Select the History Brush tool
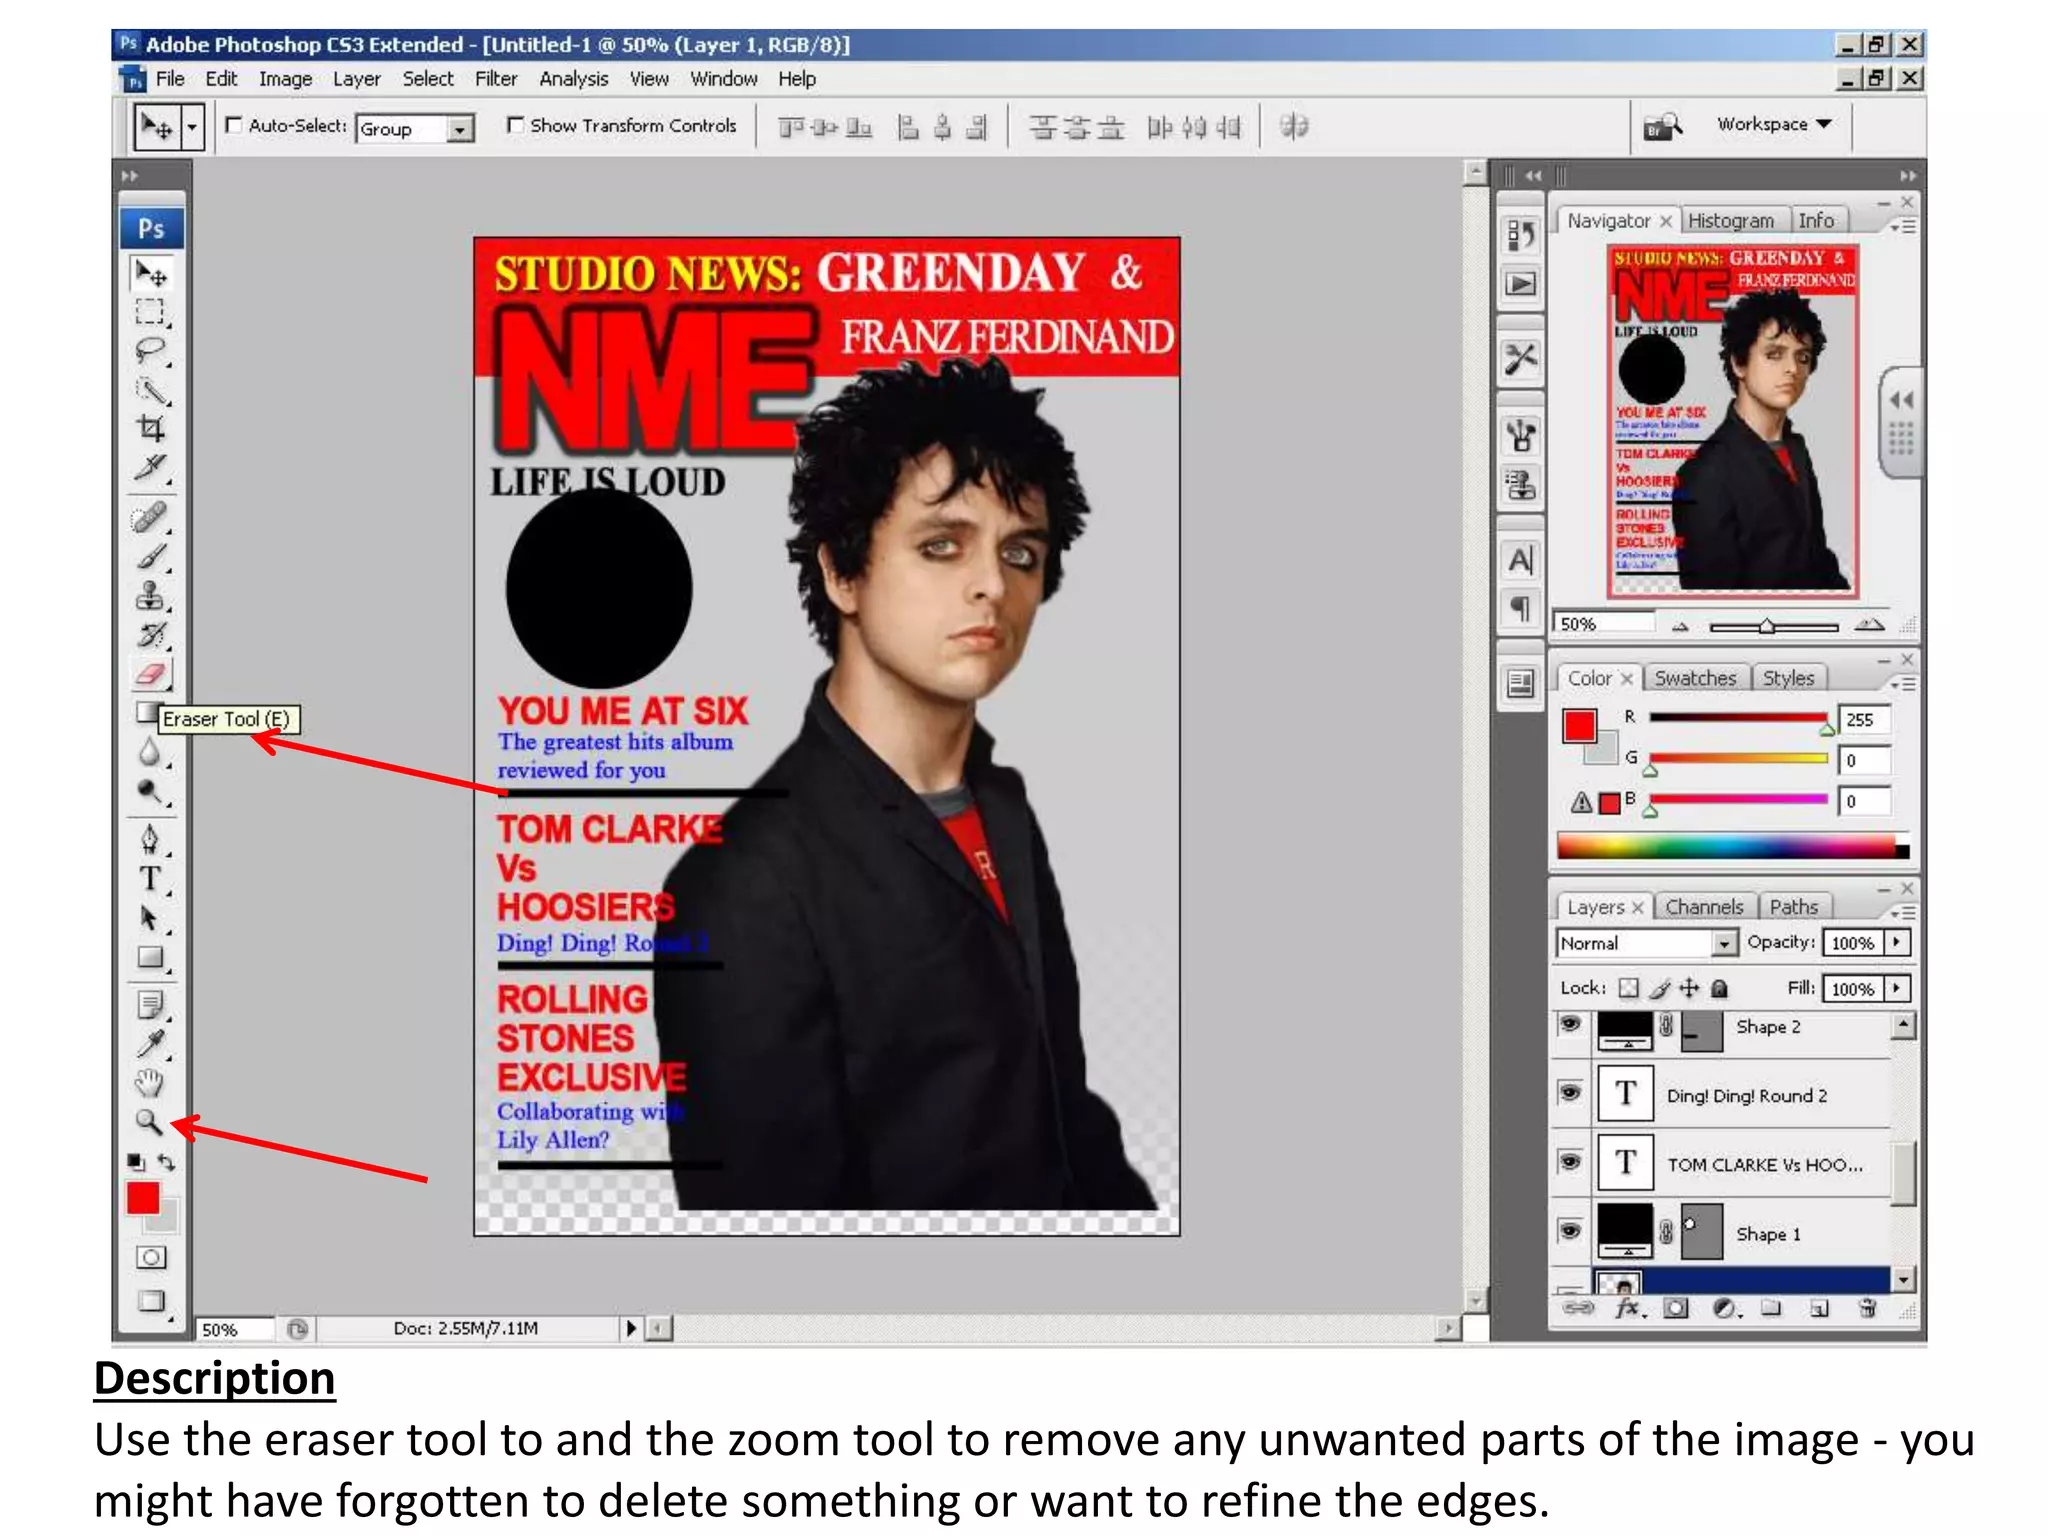 click(150, 636)
